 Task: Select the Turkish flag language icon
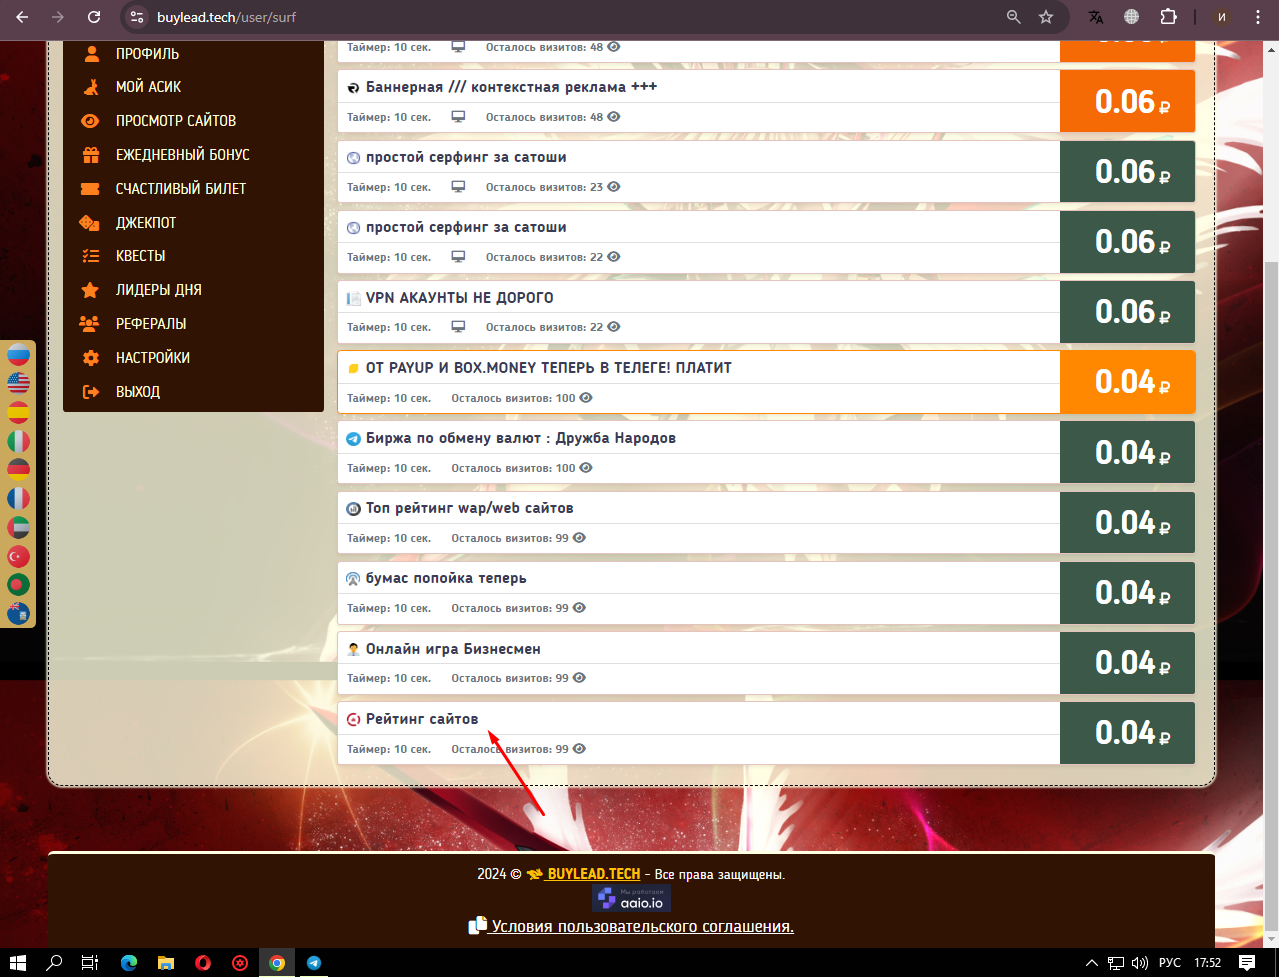point(18,556)
